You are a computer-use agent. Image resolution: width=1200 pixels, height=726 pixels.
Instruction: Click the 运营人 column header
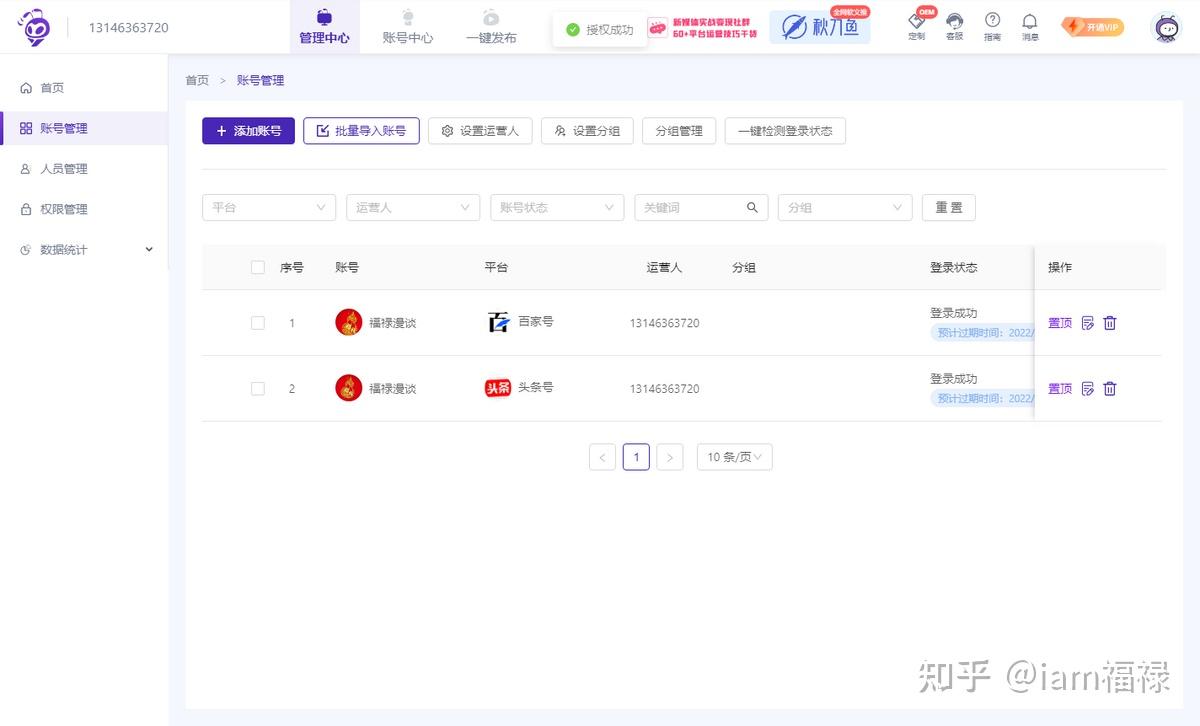(x=664, y=267)
